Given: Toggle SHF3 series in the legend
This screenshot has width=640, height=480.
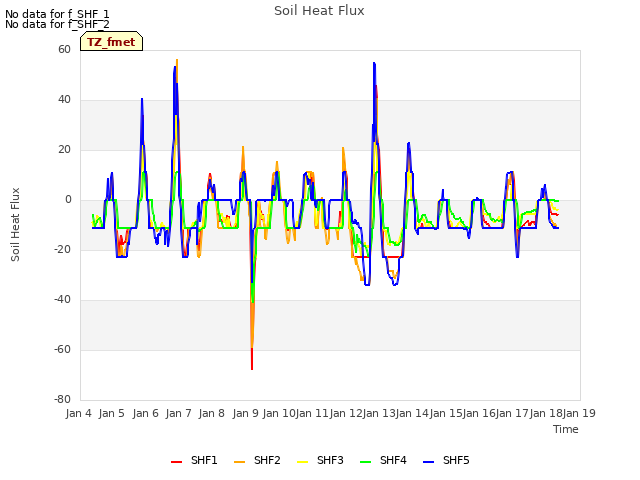Looking at the screenshot, I should click(x=320, y=460).
